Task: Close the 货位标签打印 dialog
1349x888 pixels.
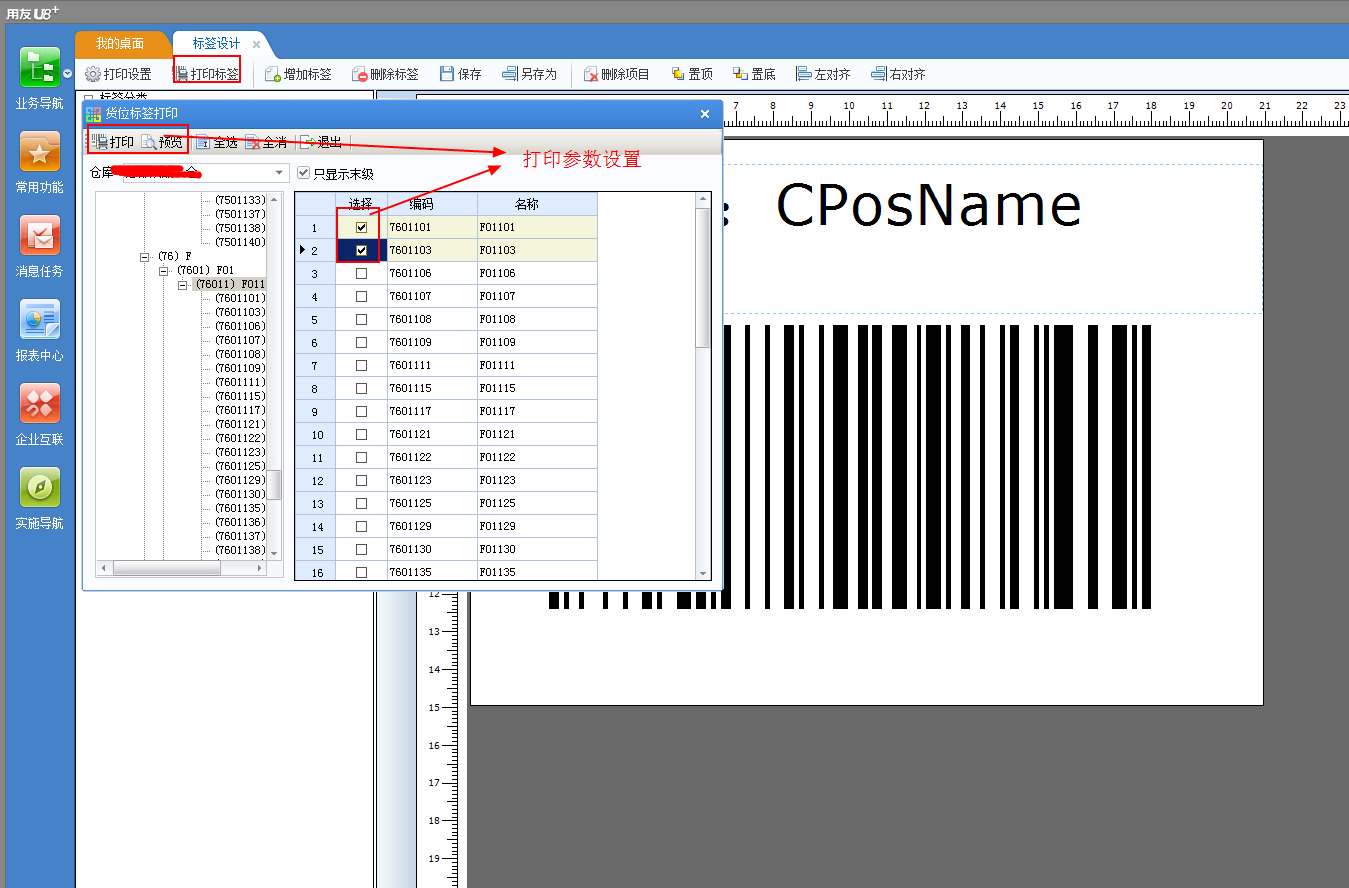Action: pyautogui.click(x=705, y=114)
